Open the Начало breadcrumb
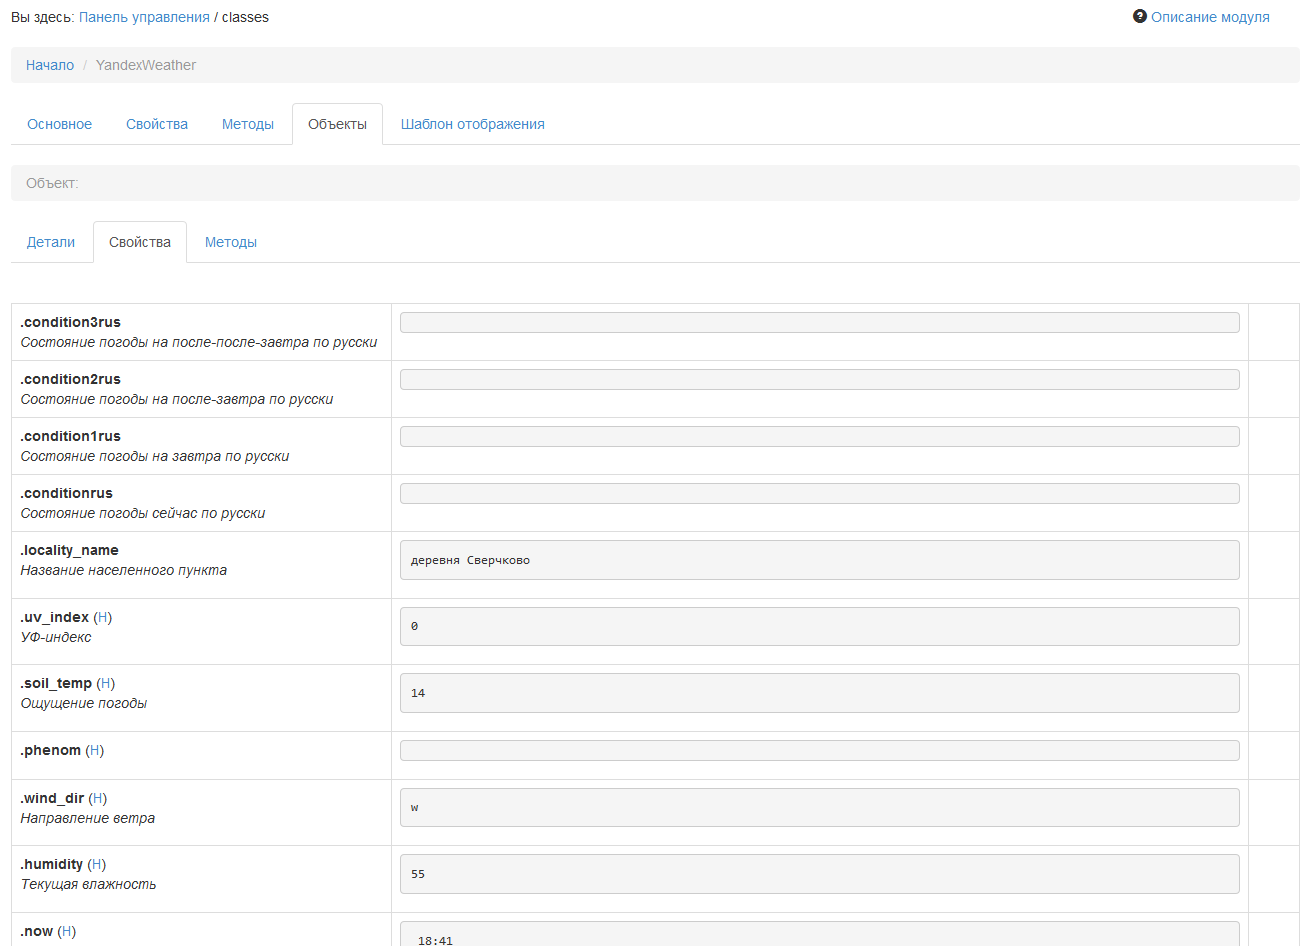This screenshot has height=946, width=1305. pos(50,65)
